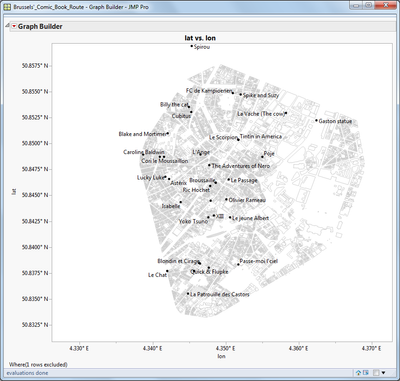Select the 'Olivier Rameau' label
The image size is (400, 381).
click(x=247, y=200)
